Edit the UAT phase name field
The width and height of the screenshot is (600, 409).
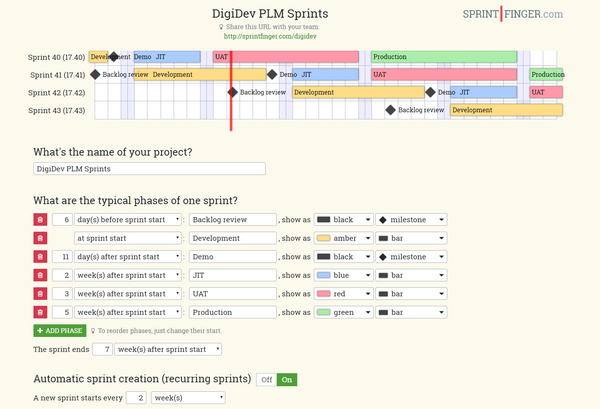[x=233, y=294]
